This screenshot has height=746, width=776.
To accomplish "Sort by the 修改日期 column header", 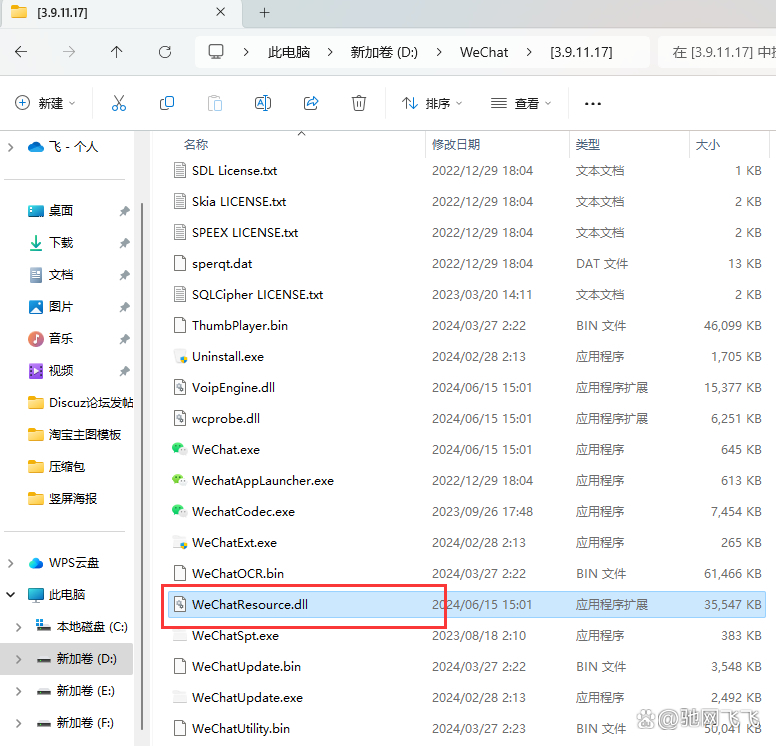I will 456,145.
